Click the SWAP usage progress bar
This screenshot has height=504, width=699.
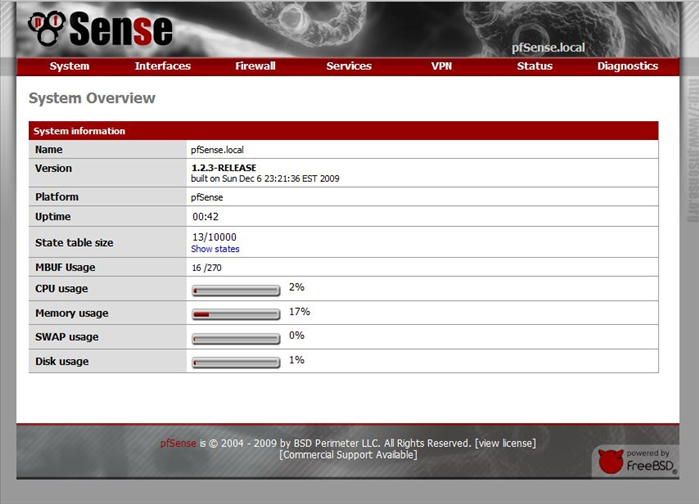(236, 339)
